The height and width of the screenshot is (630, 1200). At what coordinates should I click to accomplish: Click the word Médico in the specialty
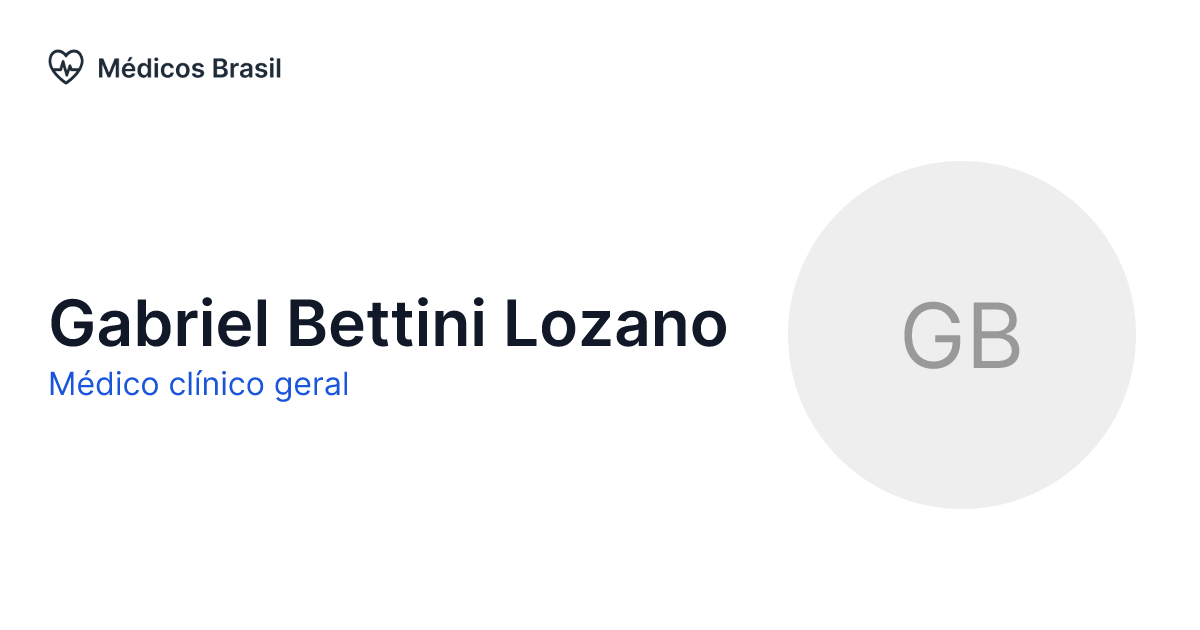click(90, 384)
